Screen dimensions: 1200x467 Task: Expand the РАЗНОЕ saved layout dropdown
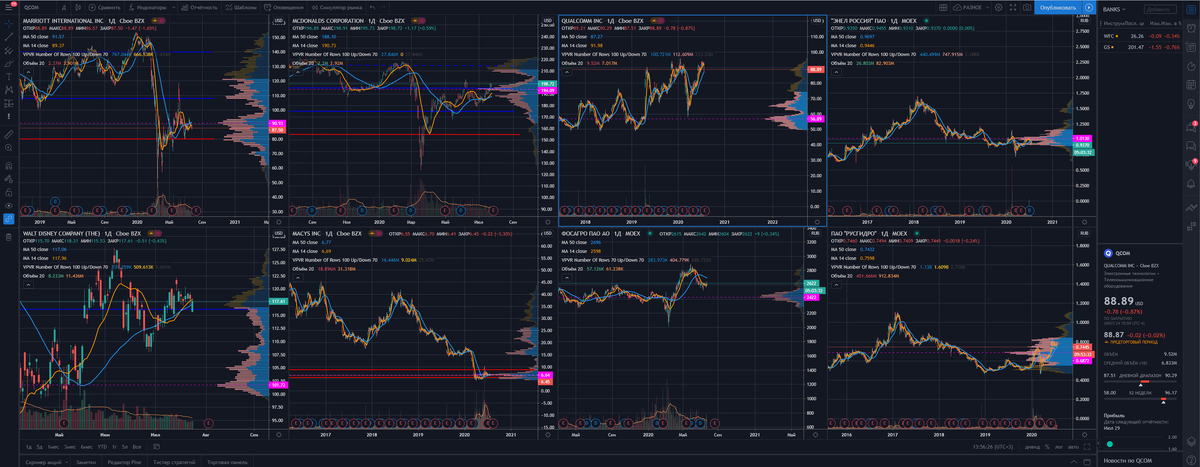click(x=970, y=8)
